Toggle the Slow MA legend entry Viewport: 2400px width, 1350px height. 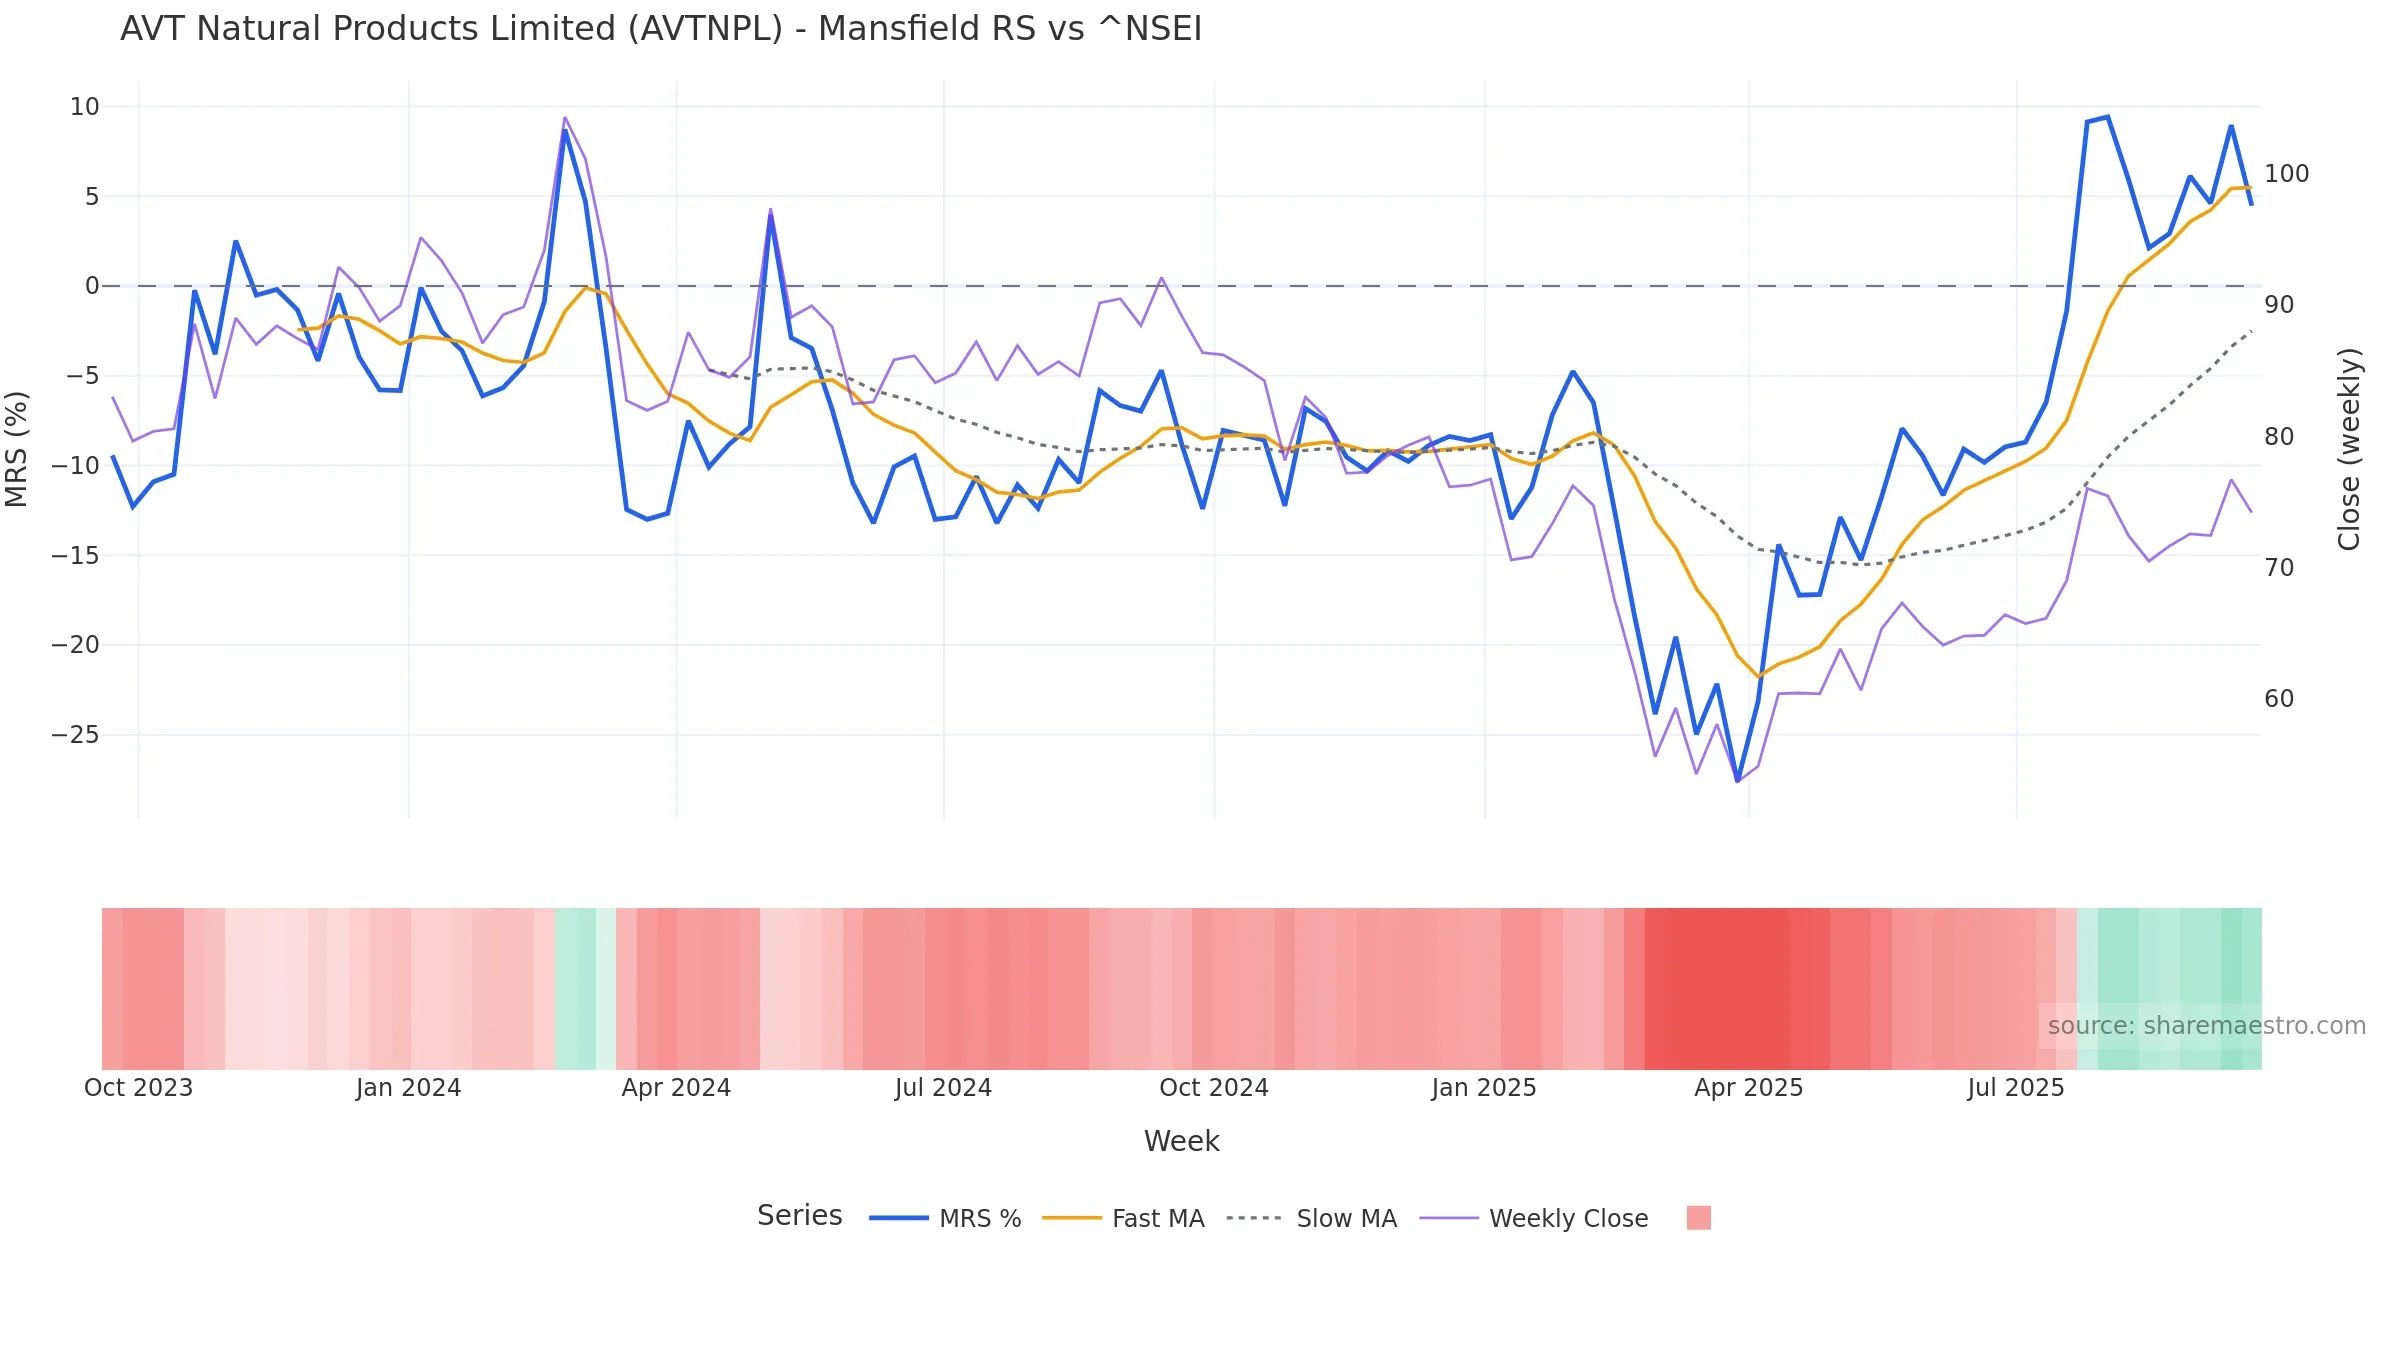click(1311, 1218)
